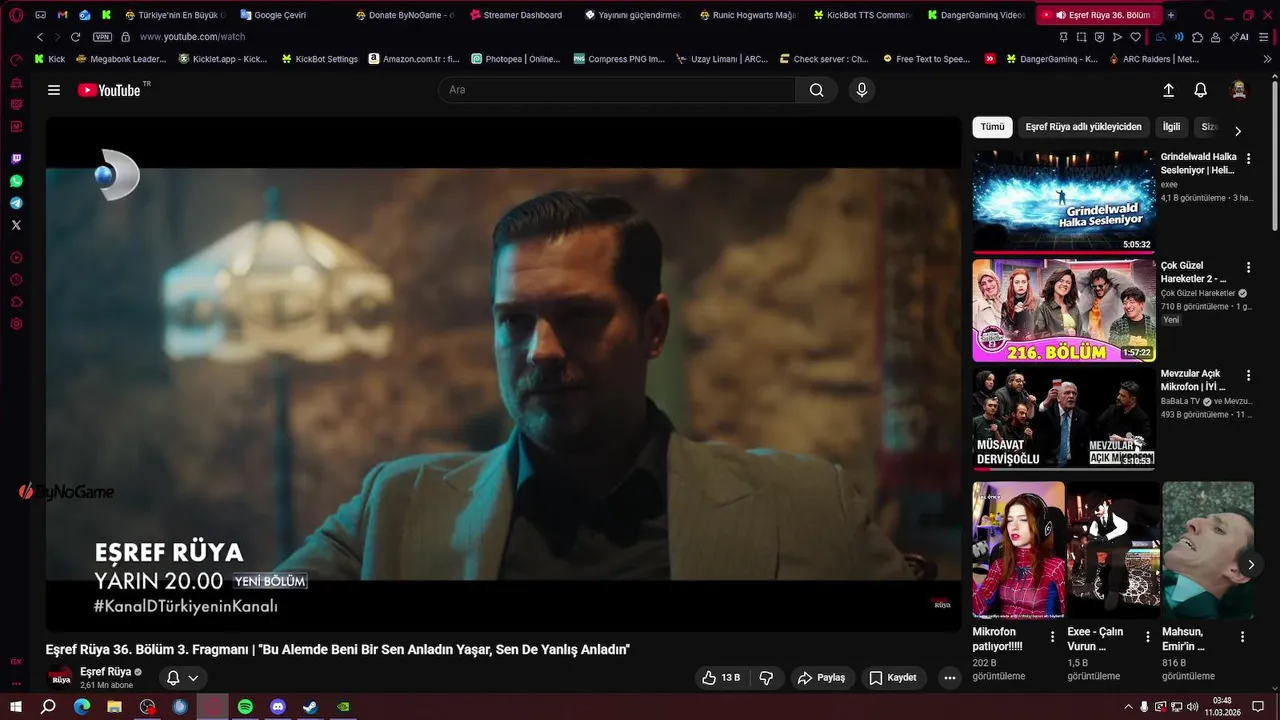Open options for Çok Güzel Hareketler video
This screenshot has width=1280, height=720.
pos(1248,267)
